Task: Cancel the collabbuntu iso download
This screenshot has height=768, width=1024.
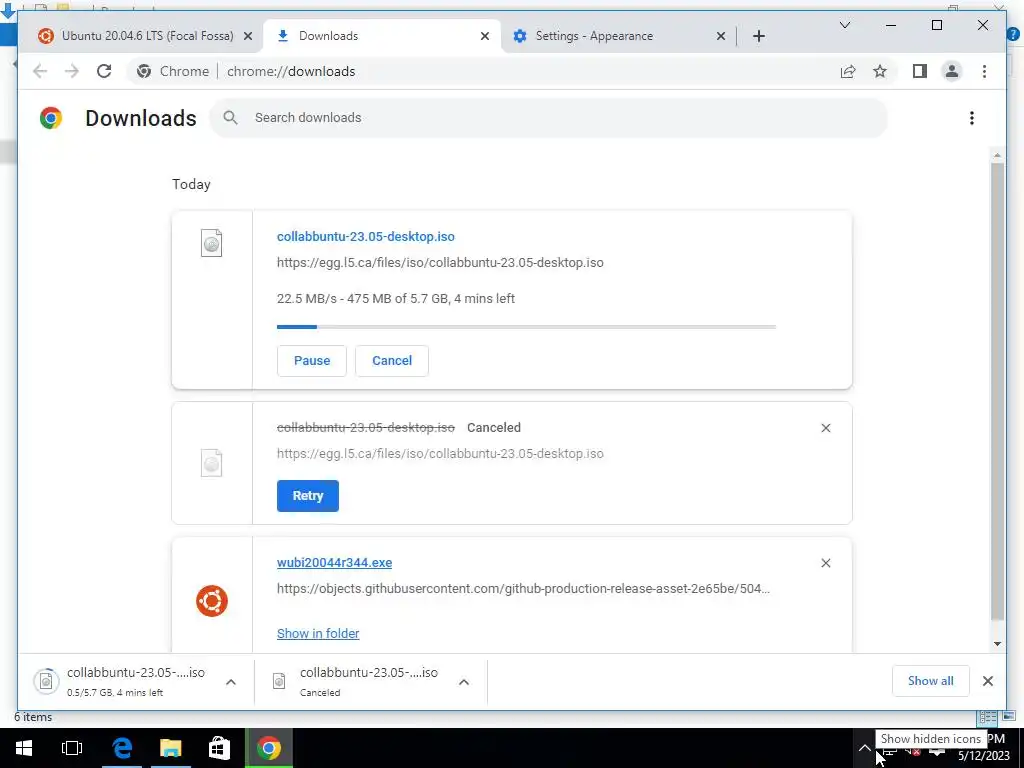Action: pyautogui.click(x=392, y=360)
